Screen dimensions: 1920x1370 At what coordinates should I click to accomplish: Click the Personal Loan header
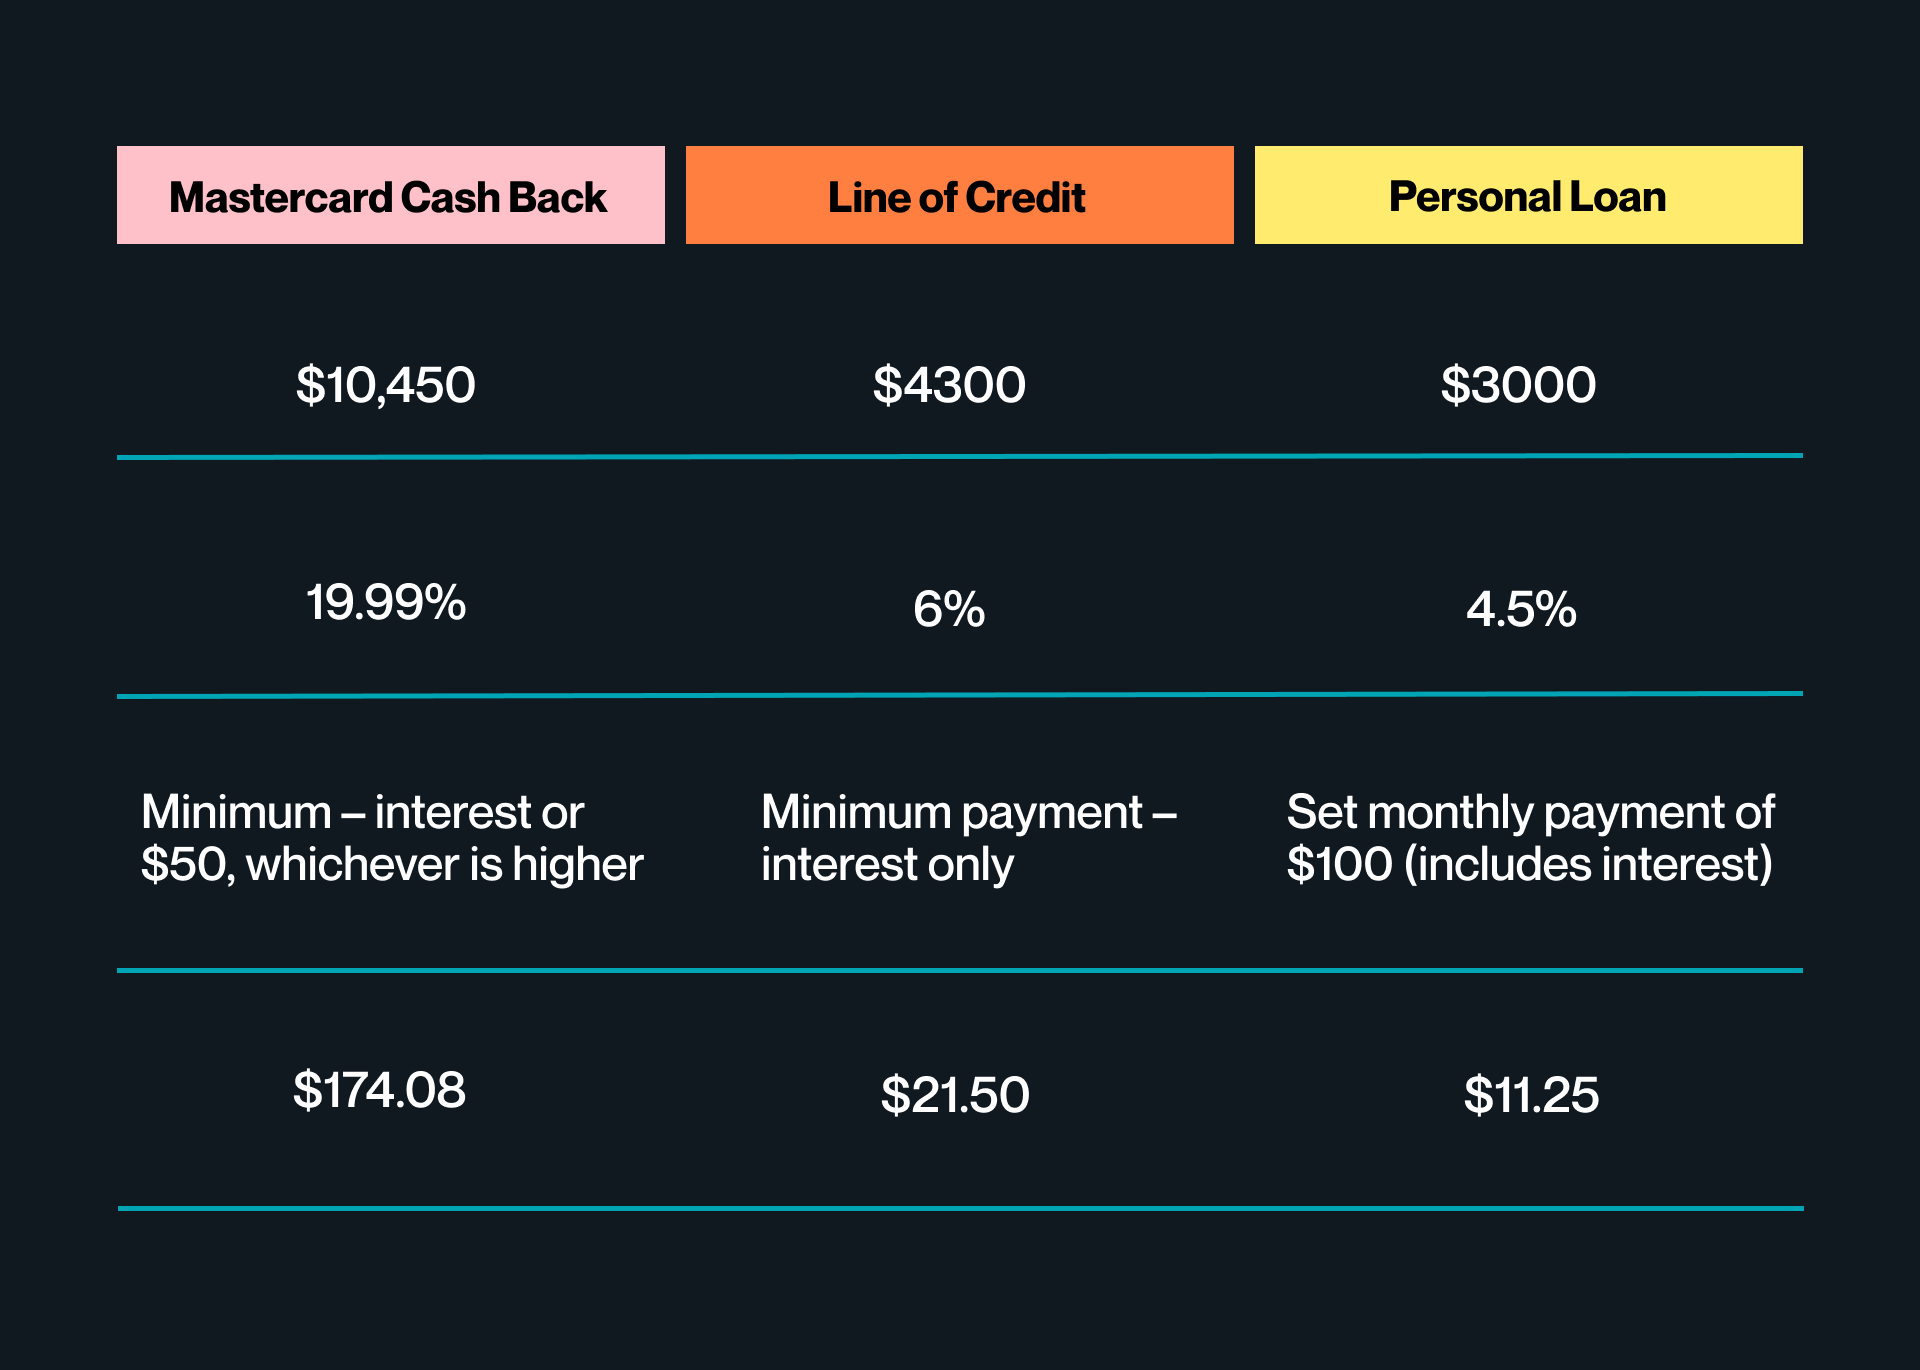tap(1528, 195)
